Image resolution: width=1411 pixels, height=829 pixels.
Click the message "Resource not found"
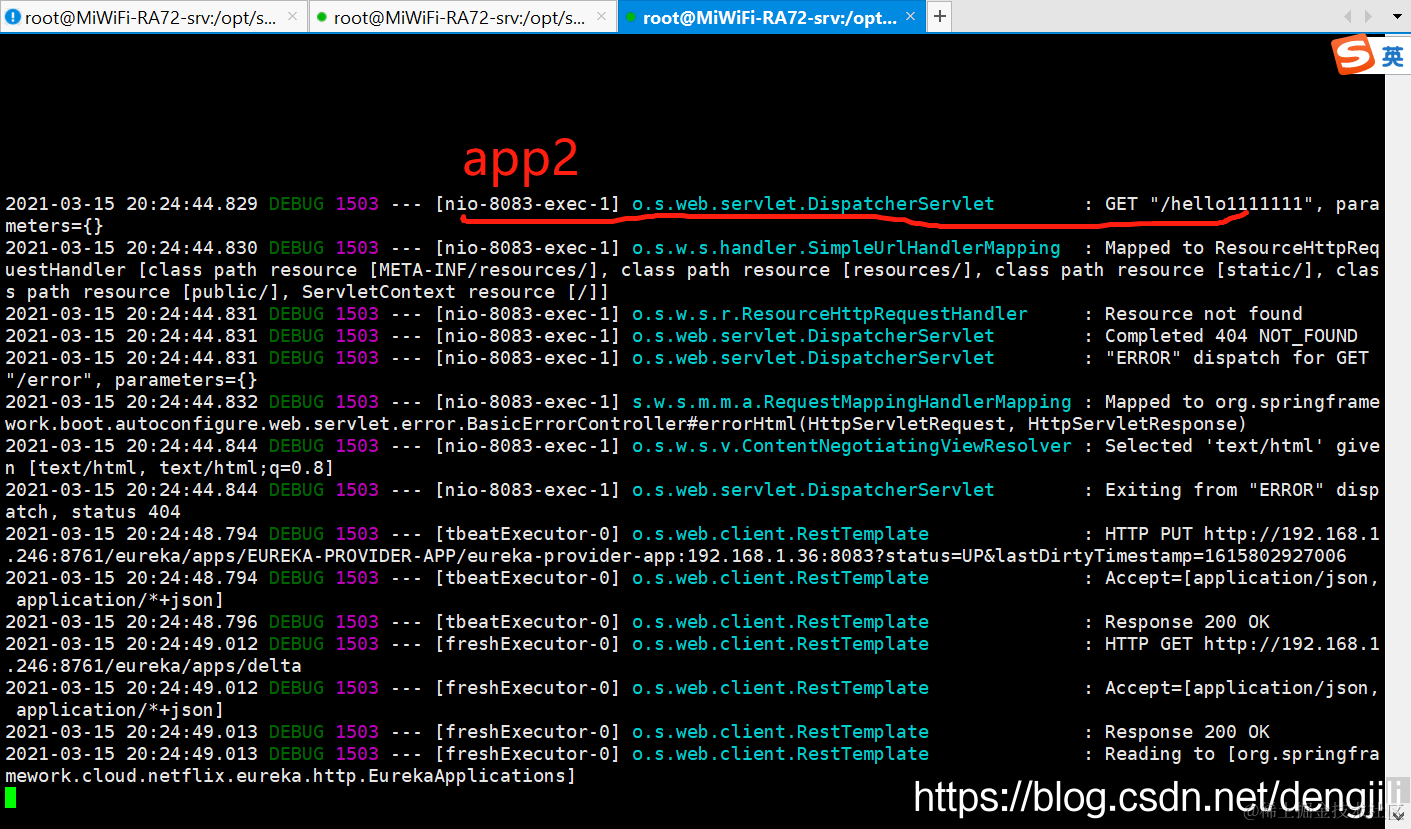coord(1203,314)
